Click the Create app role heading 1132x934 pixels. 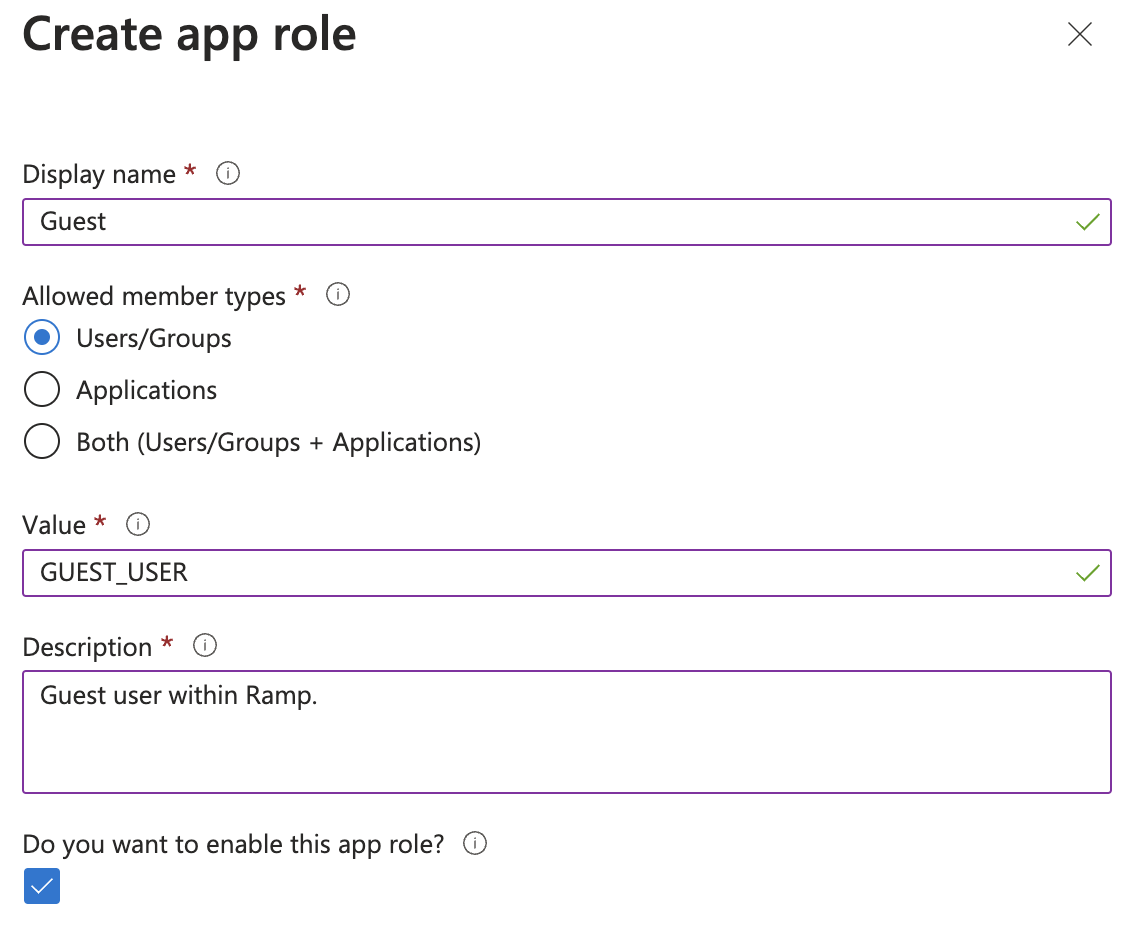(189, 36)
